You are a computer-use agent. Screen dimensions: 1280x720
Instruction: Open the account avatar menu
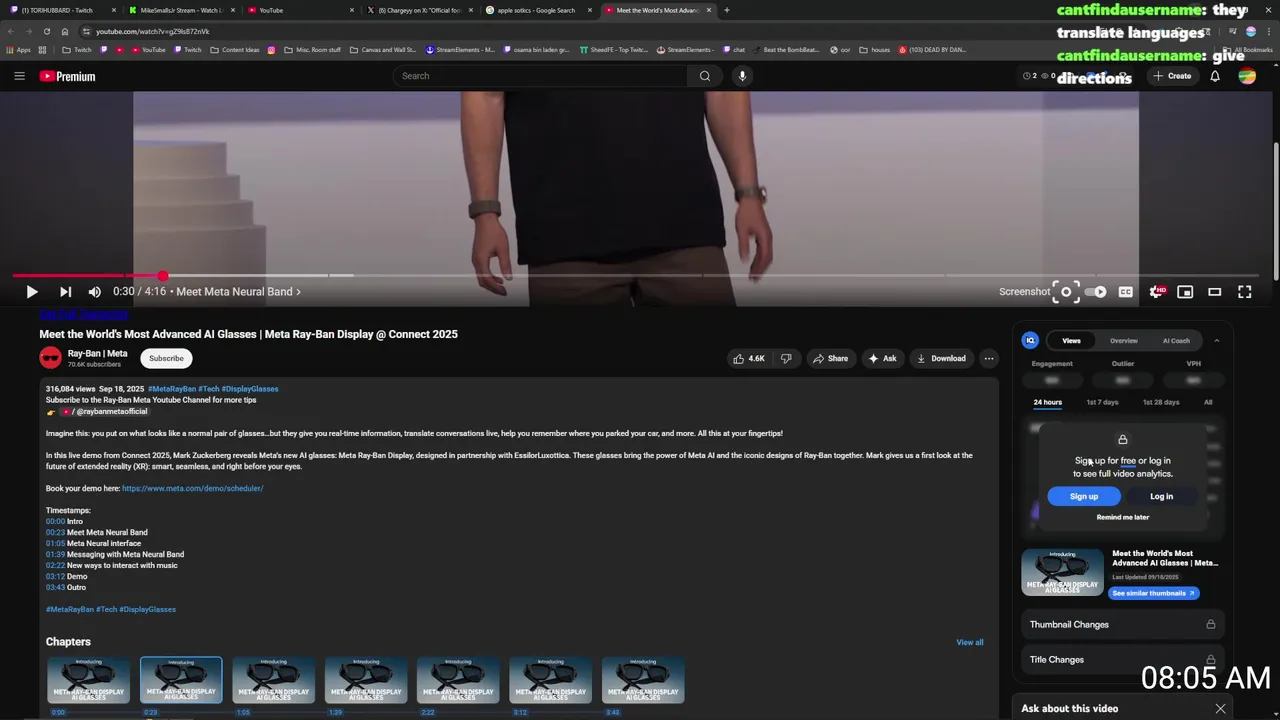pos(1247,76)
